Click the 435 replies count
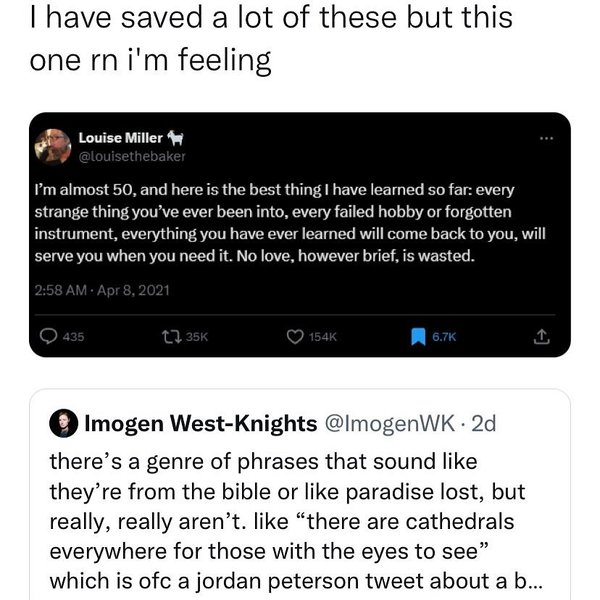The height and width of the screenshot is (600, 600). 72,338
